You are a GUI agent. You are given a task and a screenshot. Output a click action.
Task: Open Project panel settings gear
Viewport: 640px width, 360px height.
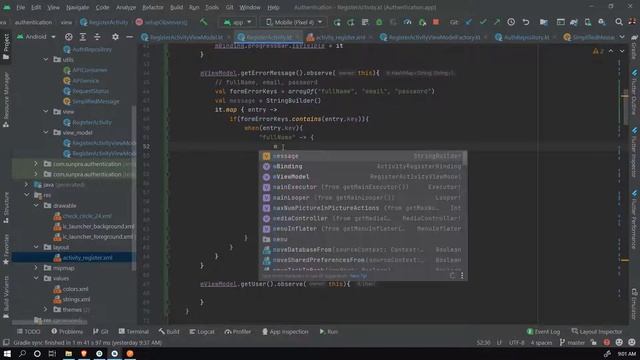click(116, 37)
